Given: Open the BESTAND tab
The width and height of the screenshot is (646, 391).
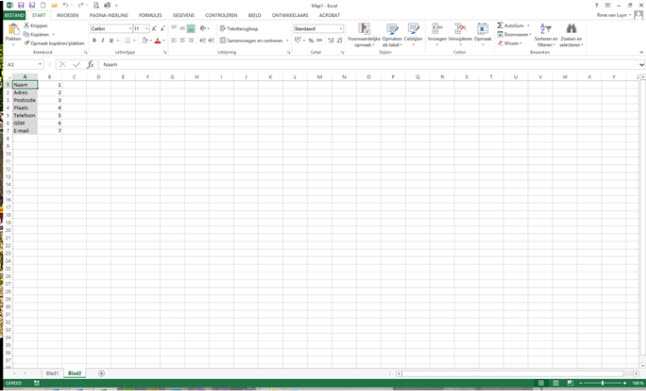Looking at the screenshot, I should pyautogui.click(x=14, y=15).
